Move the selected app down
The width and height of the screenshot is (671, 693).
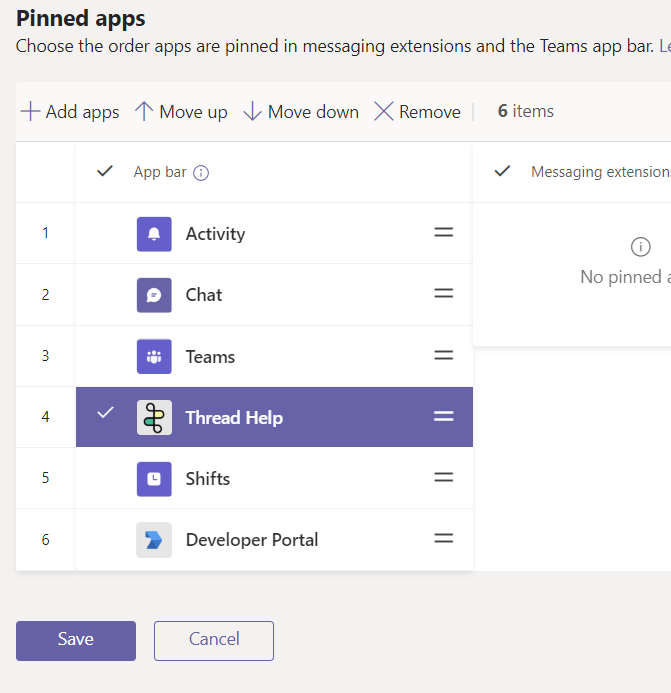[301, 112]
